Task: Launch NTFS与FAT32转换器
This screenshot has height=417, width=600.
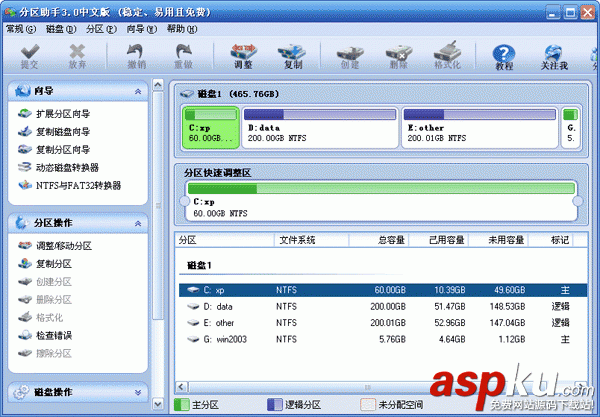Action: pyautogui.click(x=70, y=186)
